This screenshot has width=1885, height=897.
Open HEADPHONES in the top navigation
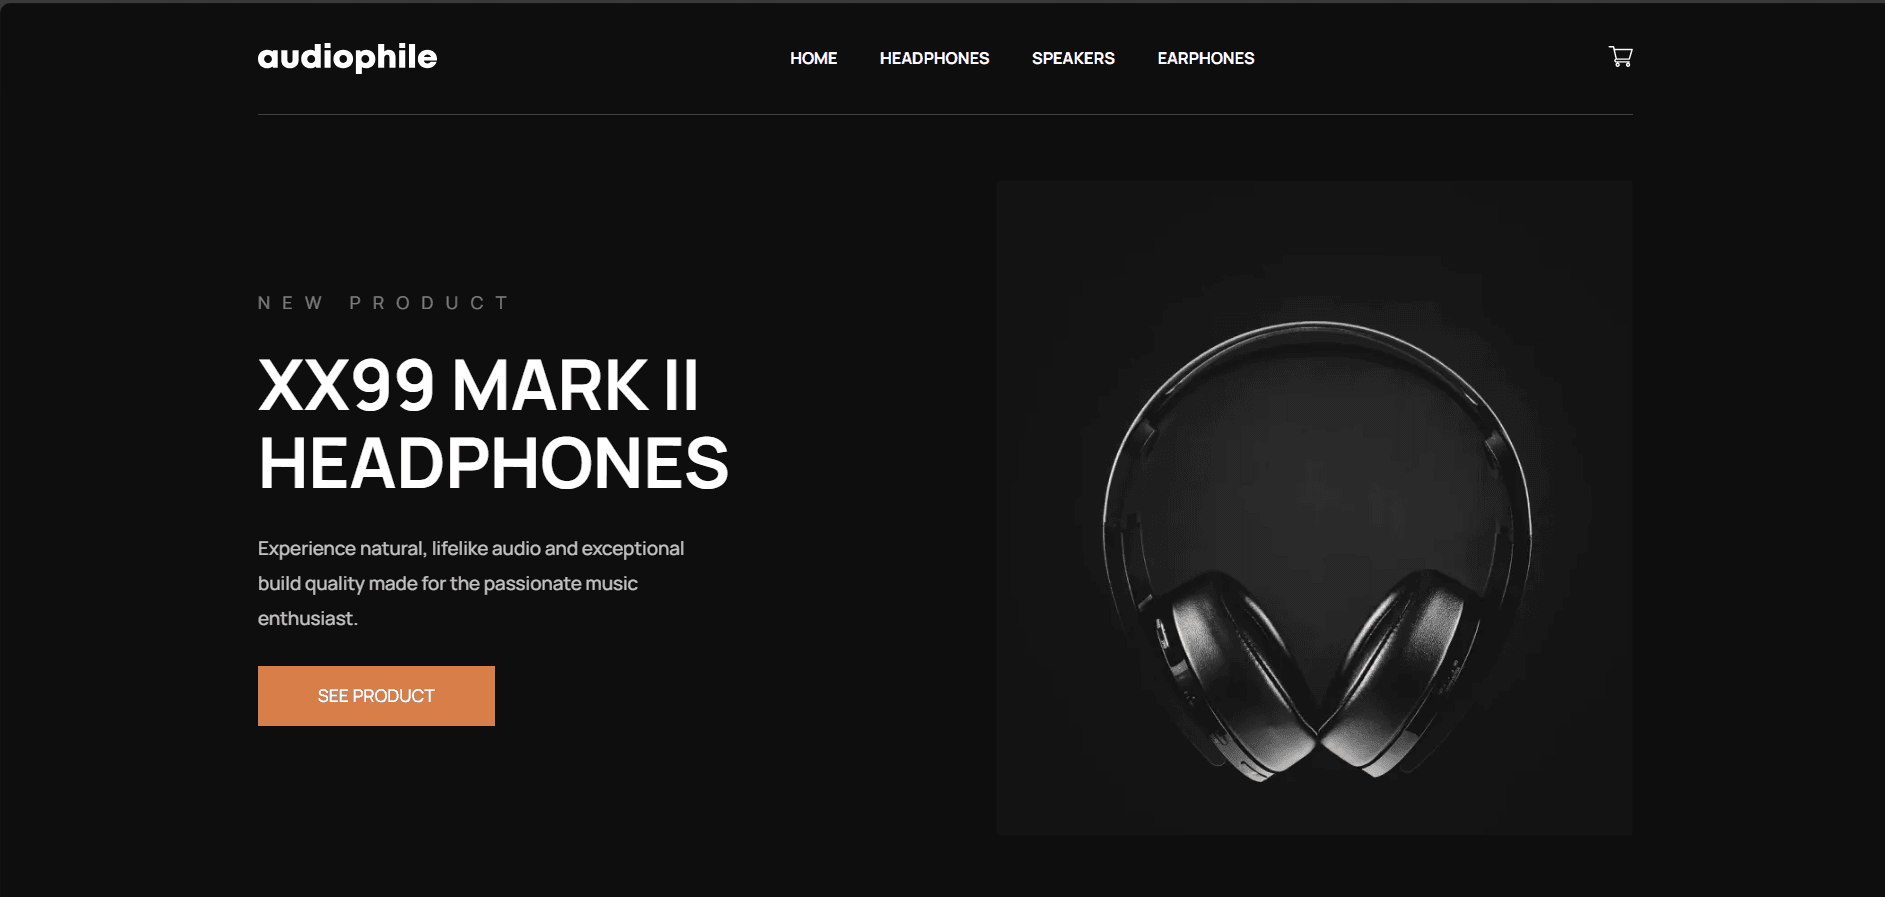click(934, 58)
